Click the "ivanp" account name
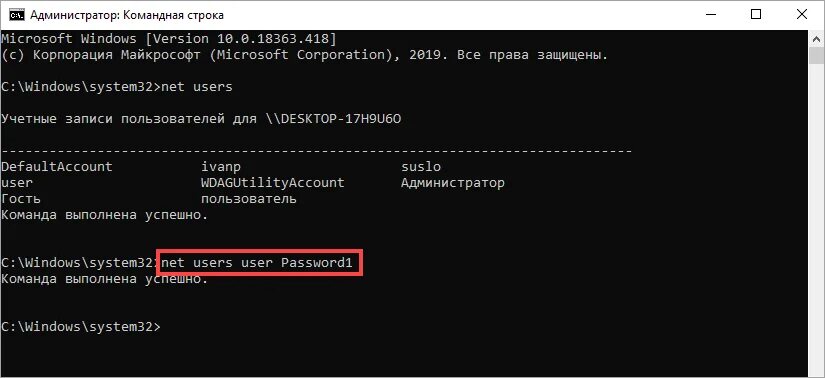825x378 pixels. click(221, 167)
